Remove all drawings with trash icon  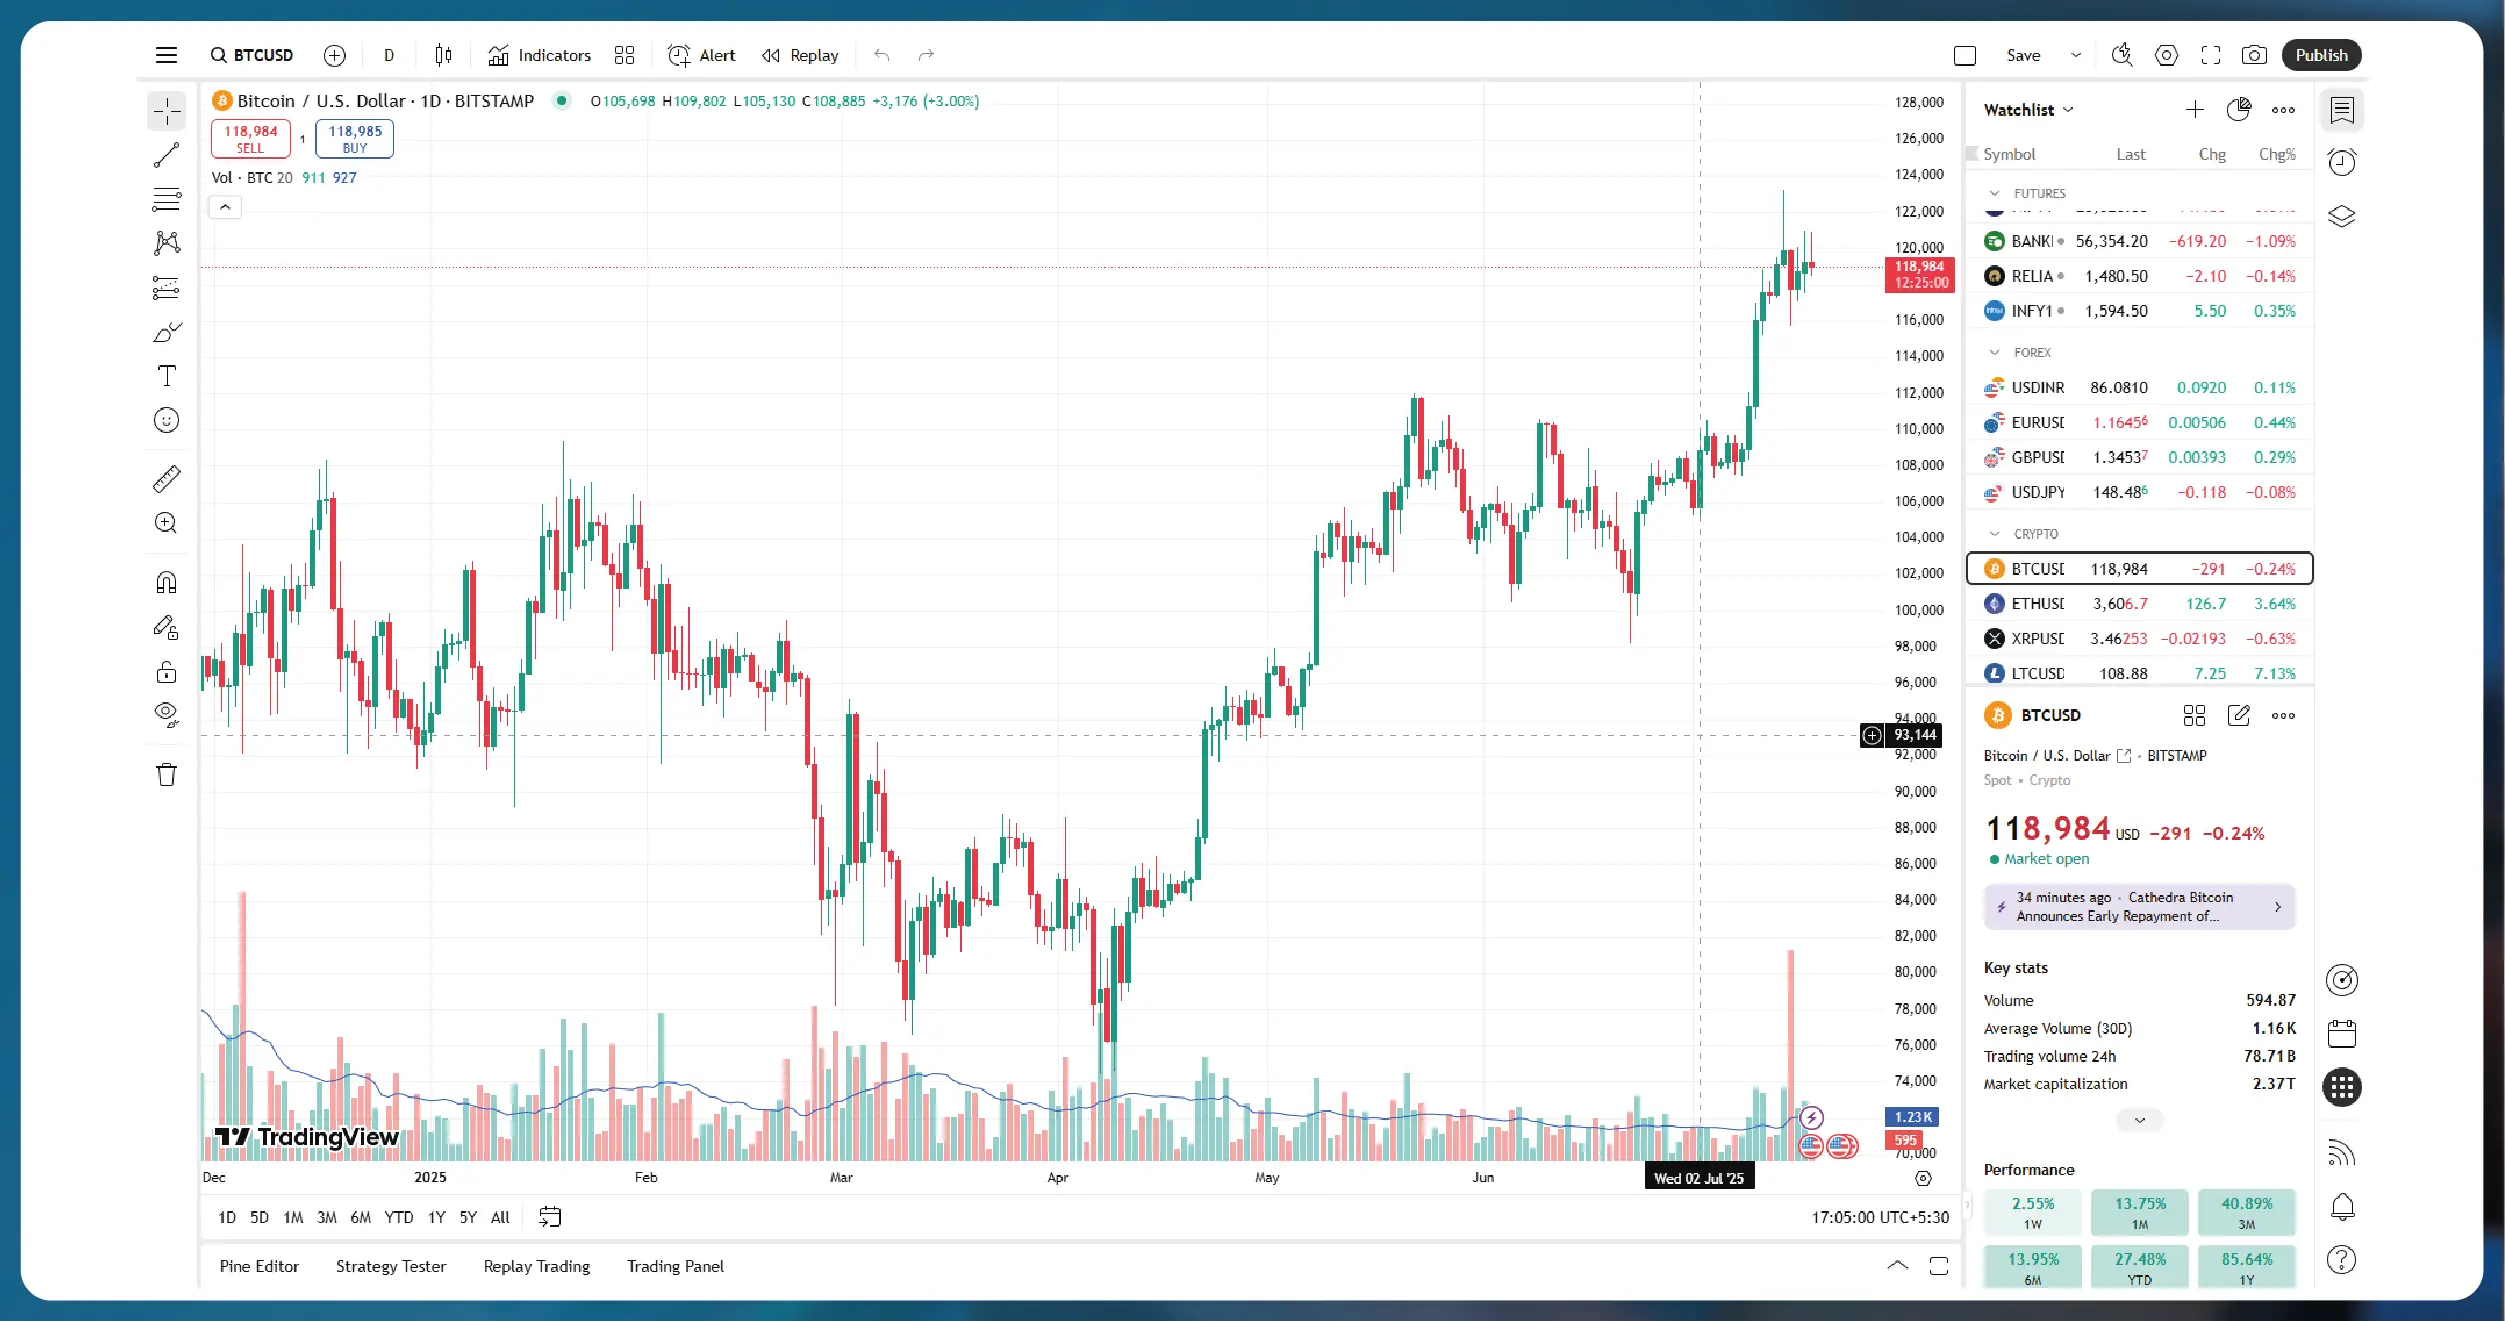167,773
